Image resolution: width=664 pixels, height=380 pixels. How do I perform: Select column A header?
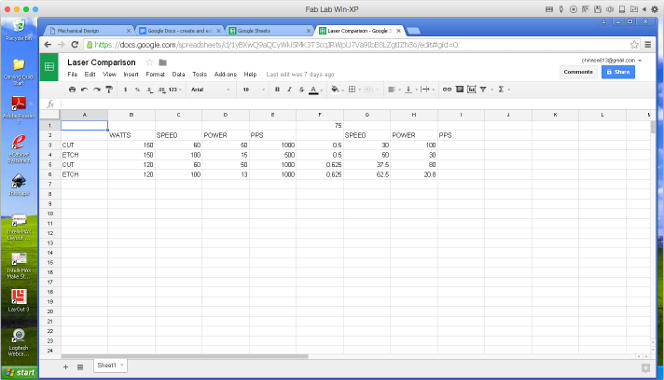click(84, 115)
